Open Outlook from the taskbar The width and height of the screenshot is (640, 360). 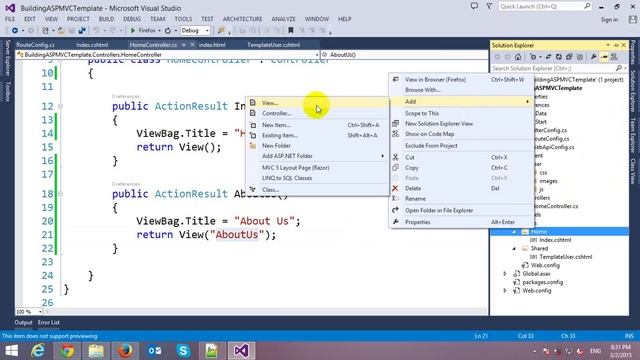tap(154, 351)
